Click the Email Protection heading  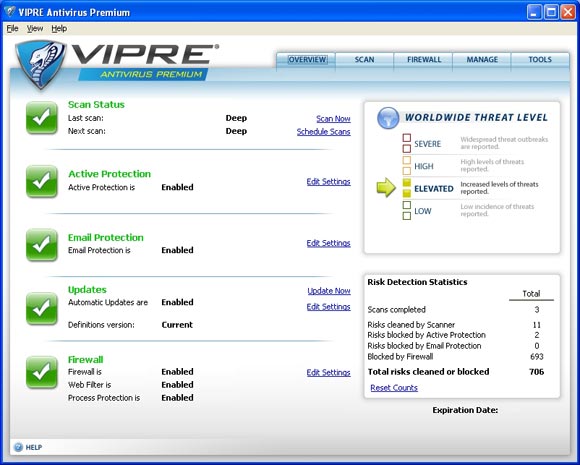coord(106,237)
